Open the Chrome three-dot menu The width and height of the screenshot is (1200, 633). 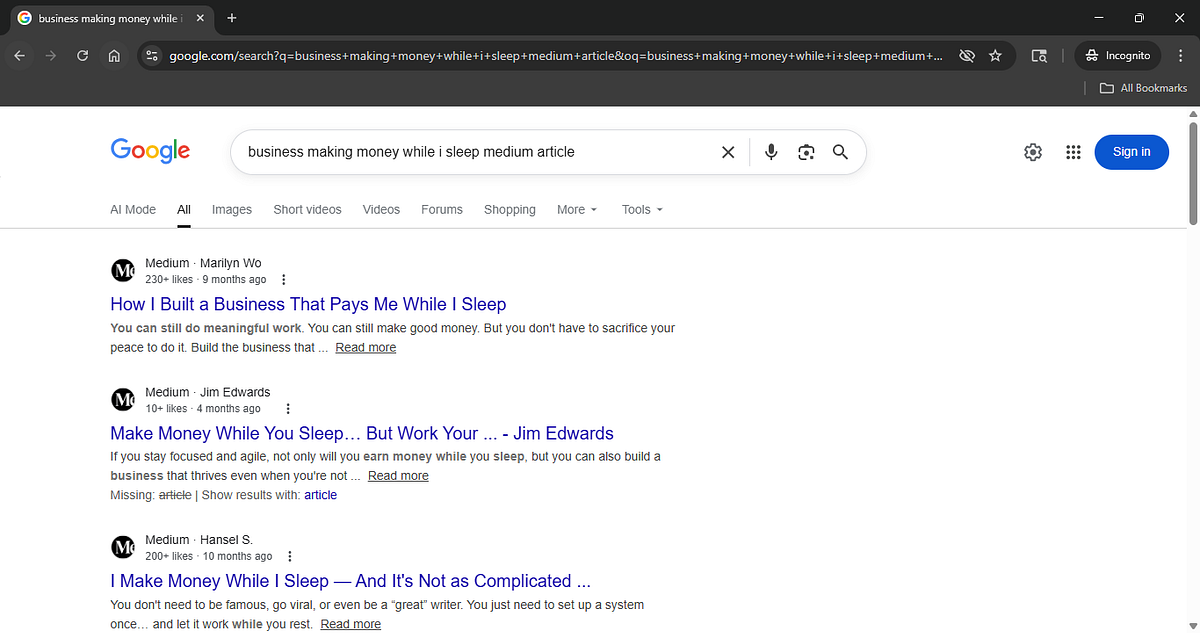[x=1180, y=56]
